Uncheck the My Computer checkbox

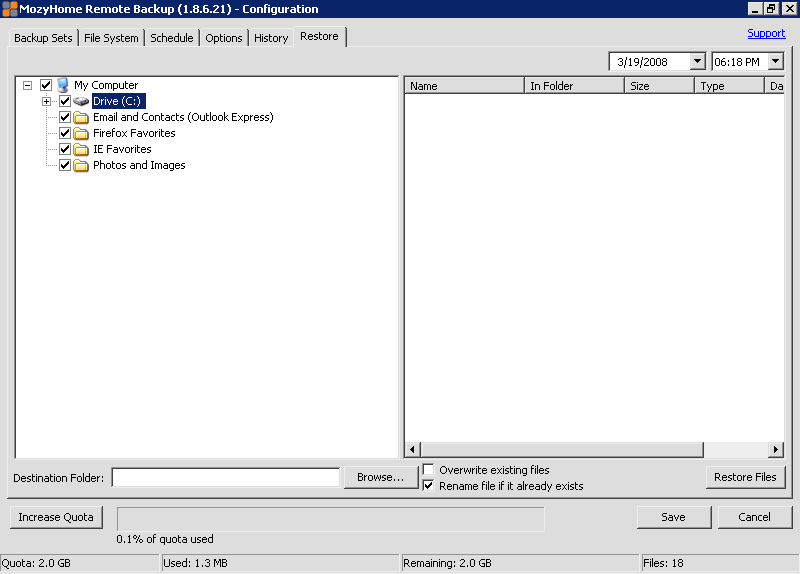[x=46, y=85]
